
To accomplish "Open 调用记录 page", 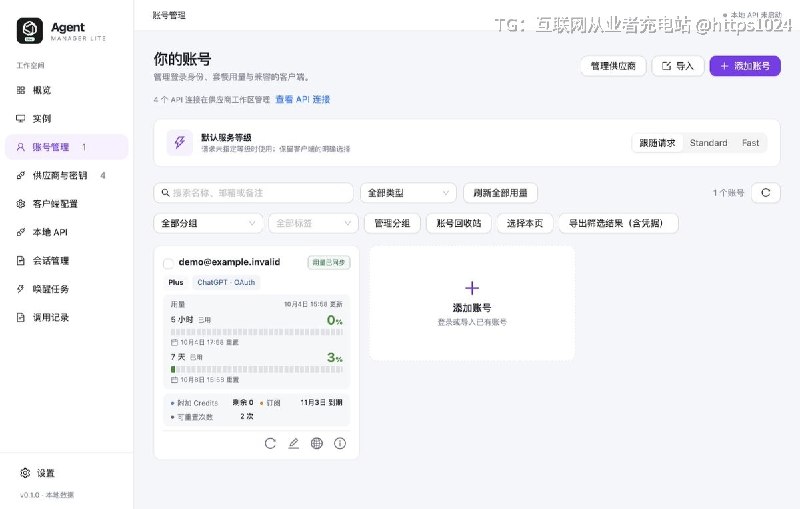I will click(x=66, y=317).
